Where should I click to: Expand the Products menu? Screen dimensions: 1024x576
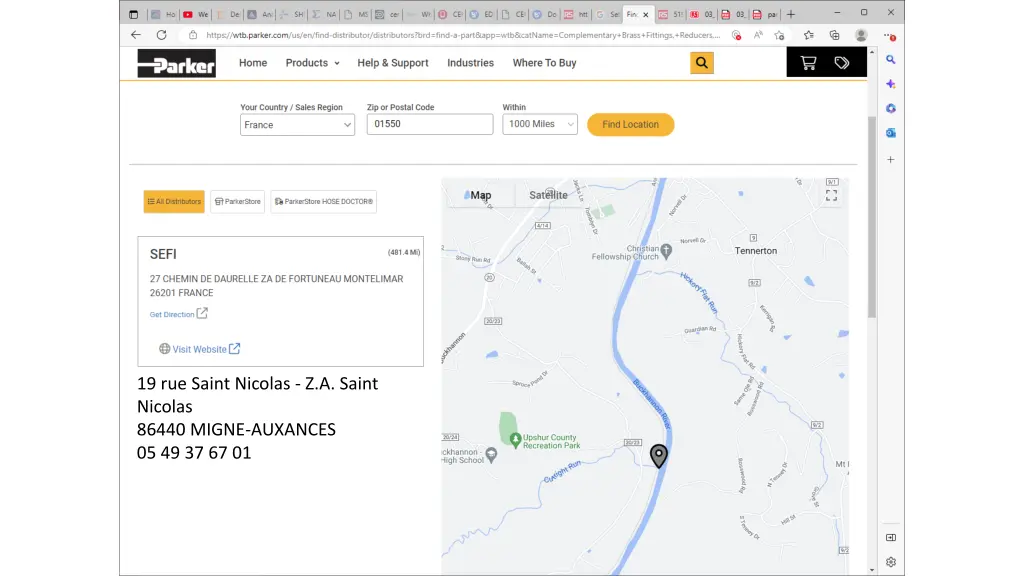pyautogui.click(x=312, y=63)
